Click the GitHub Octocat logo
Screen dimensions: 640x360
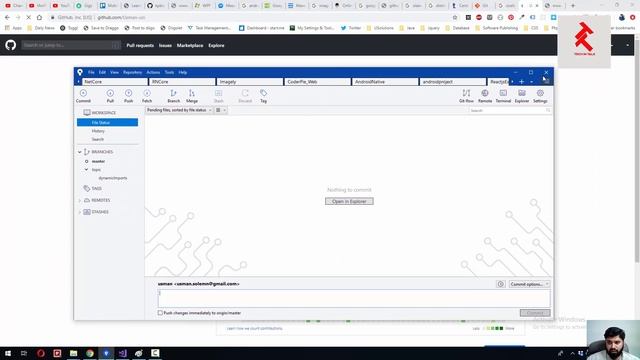(x=11, y=45)
